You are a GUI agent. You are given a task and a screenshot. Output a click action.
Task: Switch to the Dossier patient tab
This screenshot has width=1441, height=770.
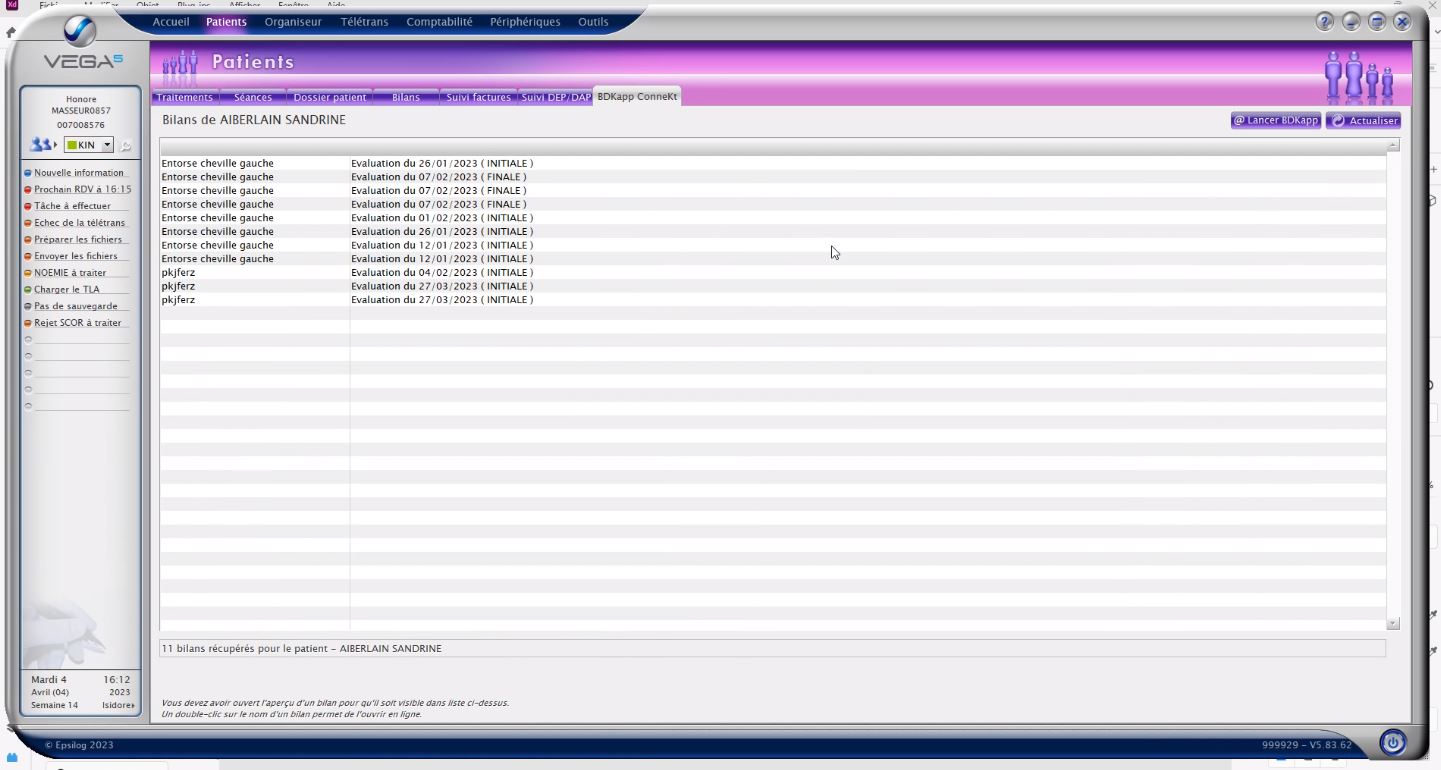pos(330,97)
